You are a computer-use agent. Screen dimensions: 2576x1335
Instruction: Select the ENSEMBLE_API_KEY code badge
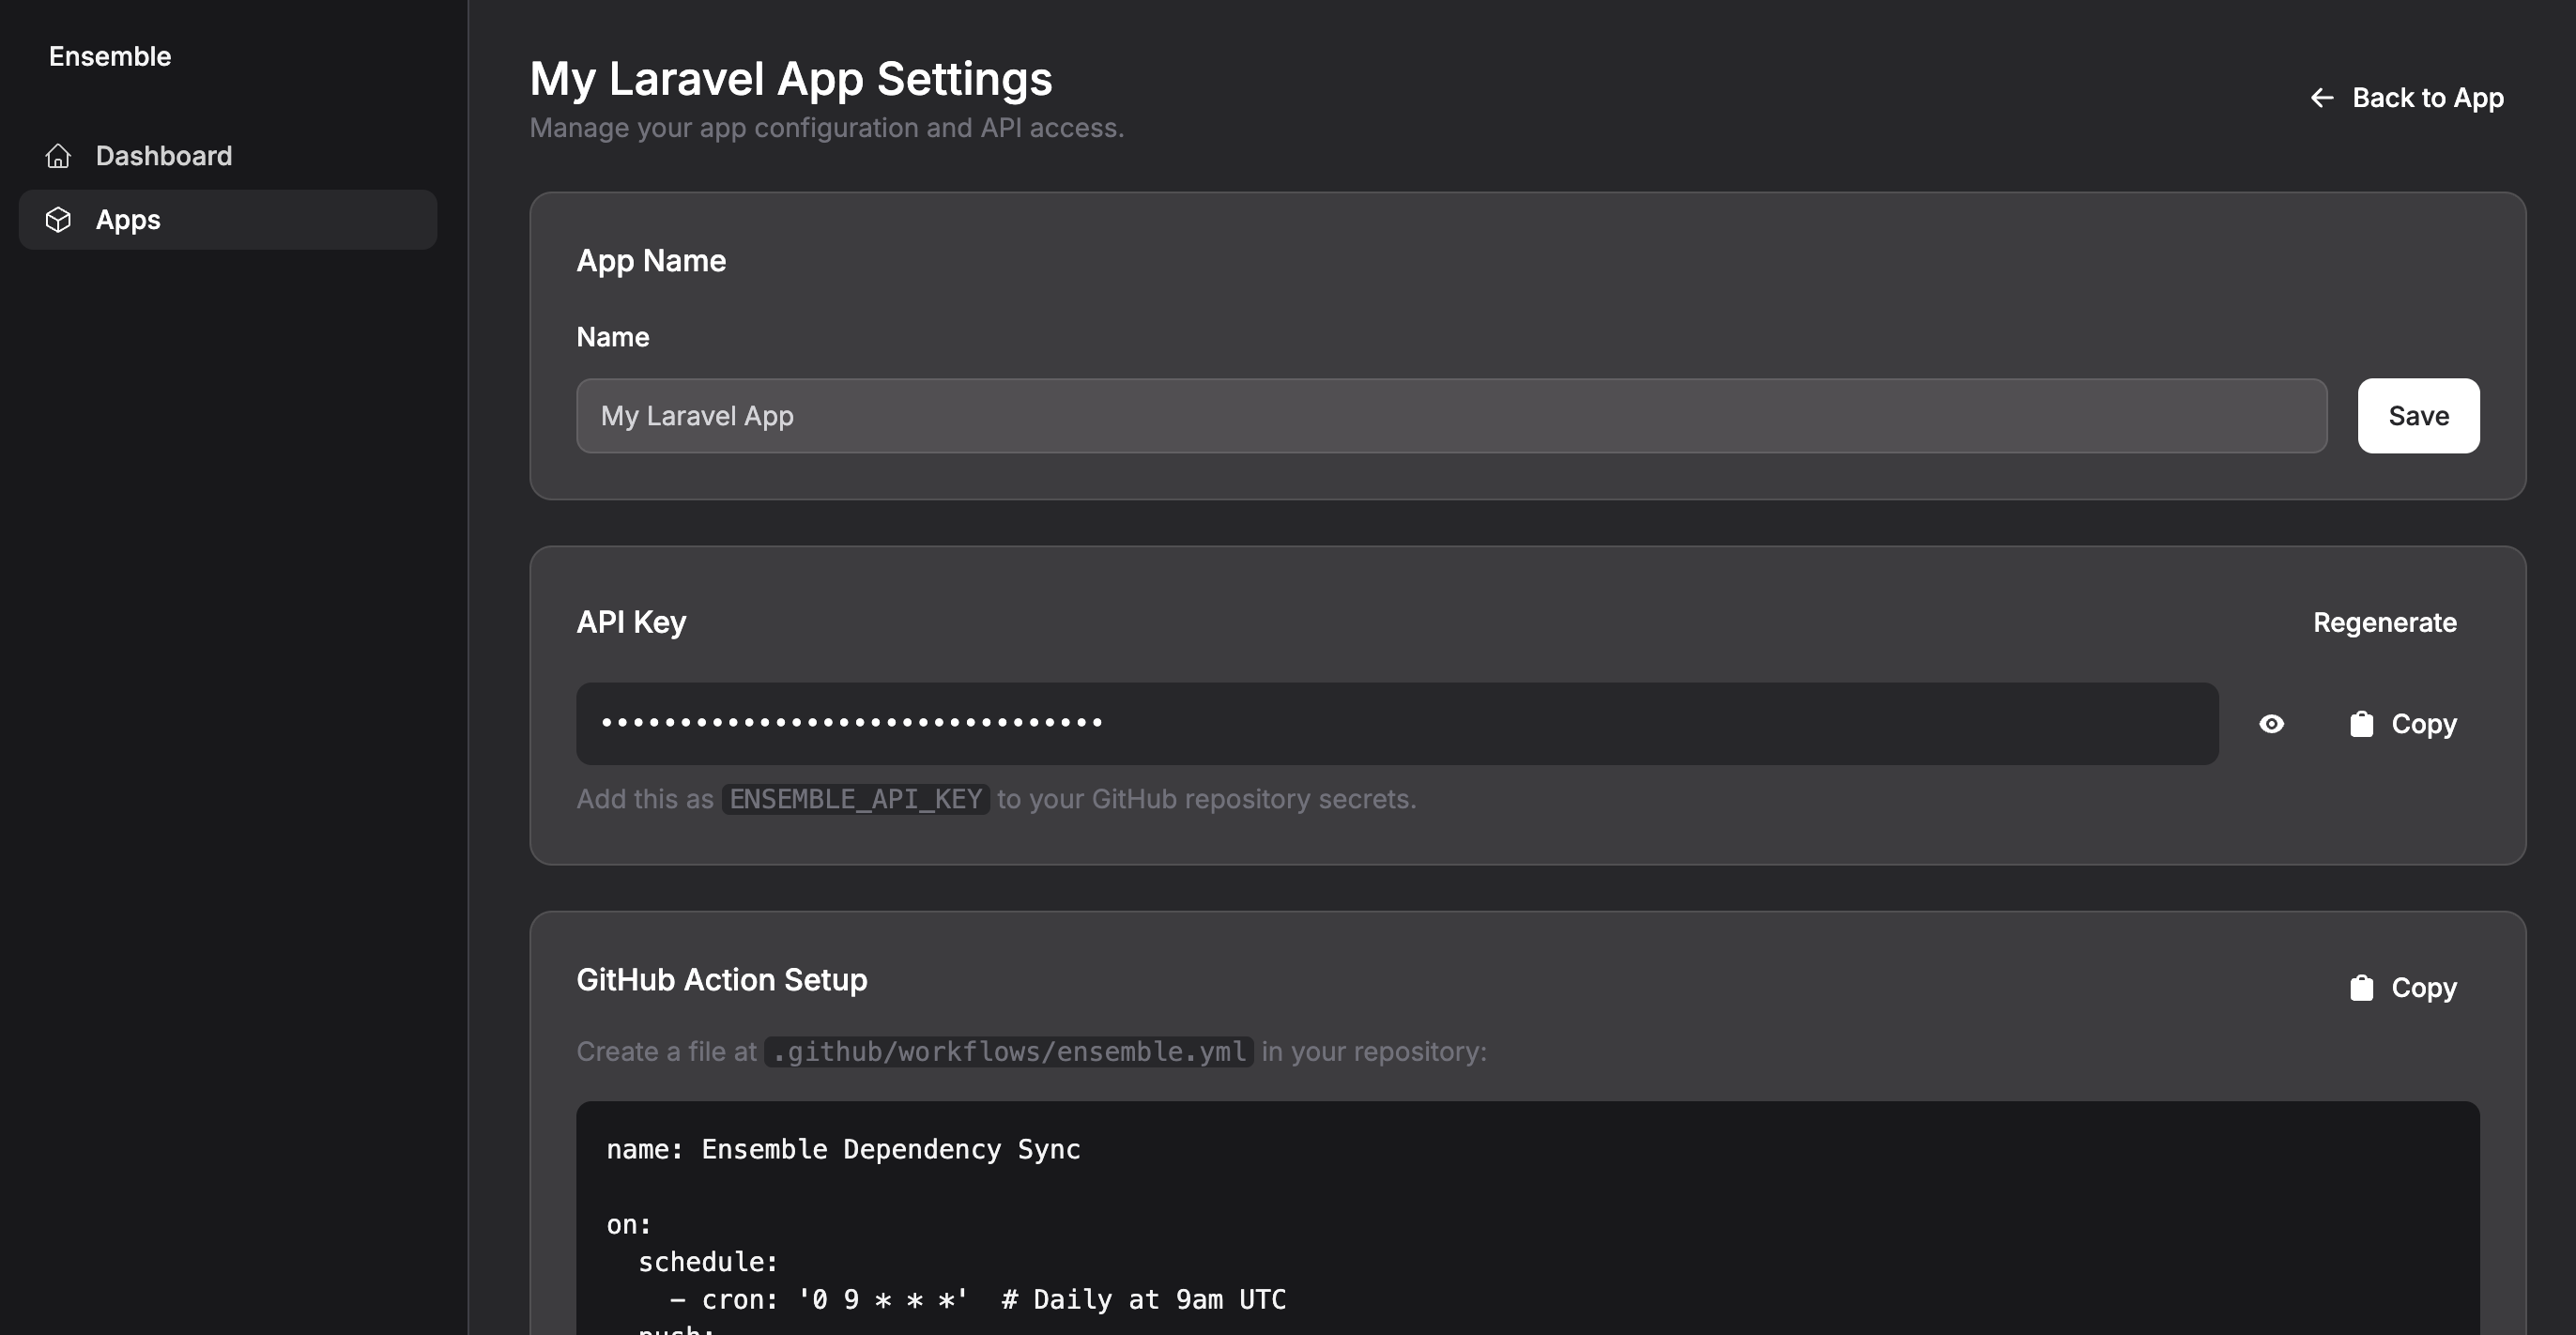(x=855, y=799)
